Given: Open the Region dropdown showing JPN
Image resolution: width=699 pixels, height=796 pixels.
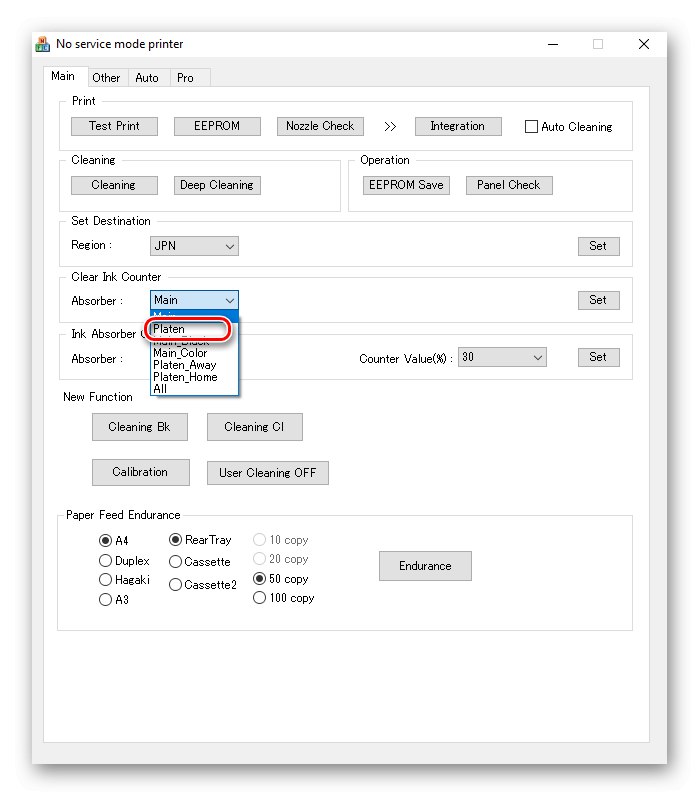Looking at the screenshot, I should [x=194, y=246].
